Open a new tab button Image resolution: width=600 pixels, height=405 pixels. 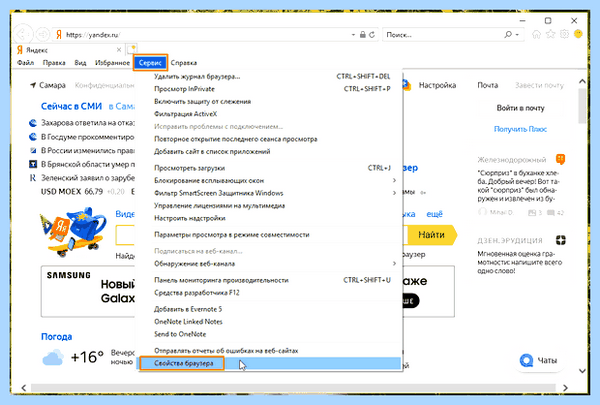(132, 49)
